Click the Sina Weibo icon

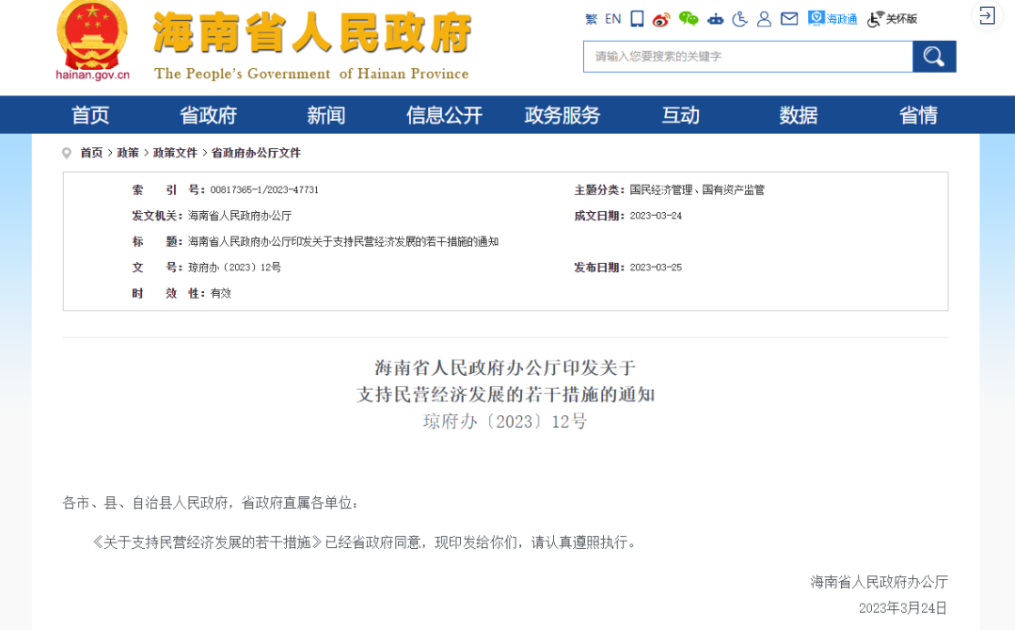(x=661, y=19)
